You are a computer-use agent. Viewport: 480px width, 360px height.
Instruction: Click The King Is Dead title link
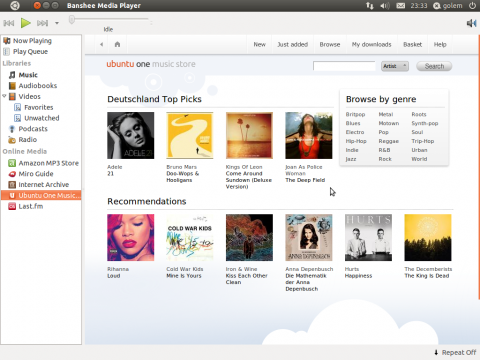(x=427, y=276)
